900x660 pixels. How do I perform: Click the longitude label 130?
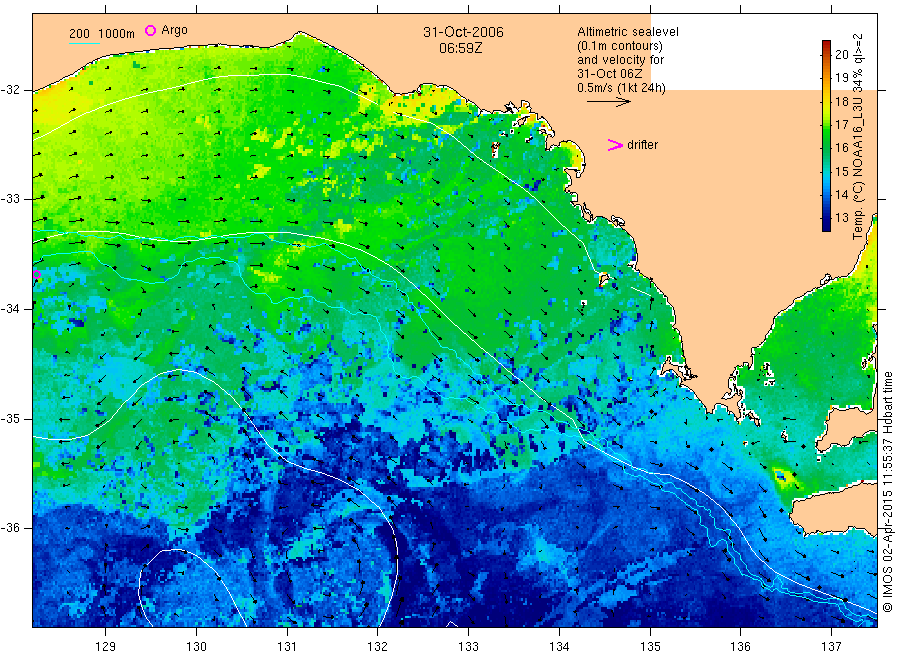pos(196,646)
